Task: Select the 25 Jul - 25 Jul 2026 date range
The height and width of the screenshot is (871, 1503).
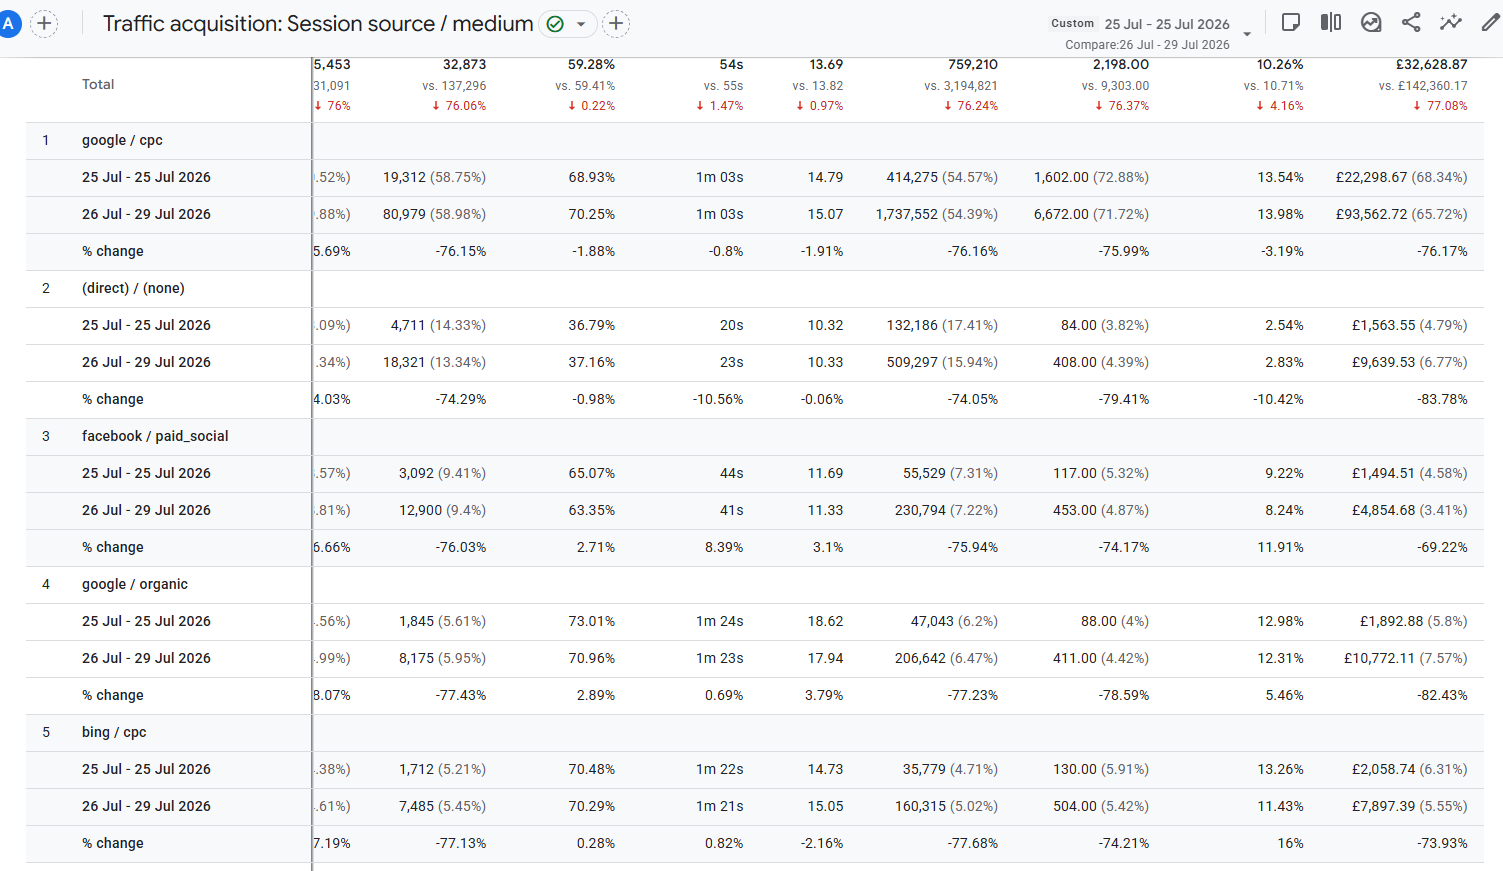Action: coord(1167,24)
